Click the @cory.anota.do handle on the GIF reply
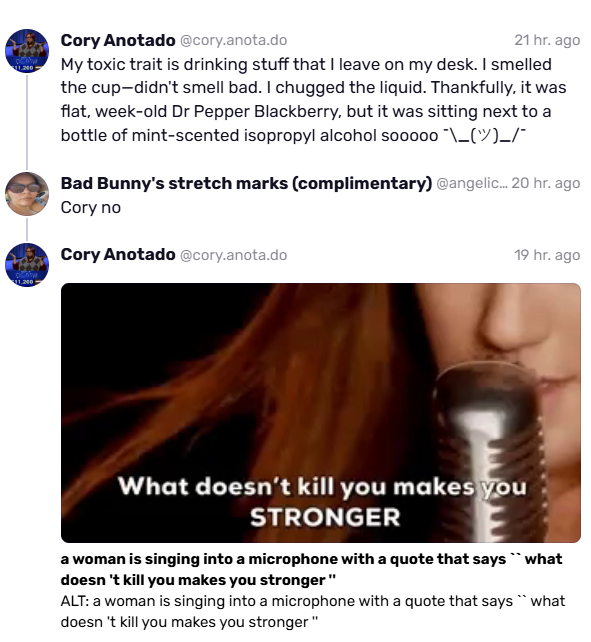Viewport: 591px width, 642px height. (x=233, y=255)
